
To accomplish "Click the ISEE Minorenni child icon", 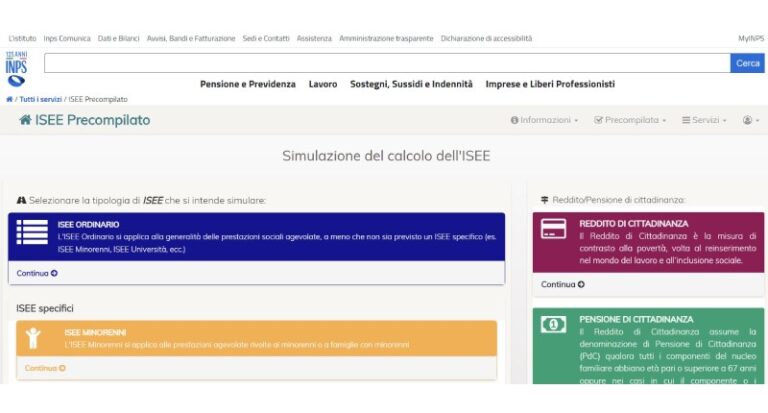I will pyautogui.click(x=33, y=338).
